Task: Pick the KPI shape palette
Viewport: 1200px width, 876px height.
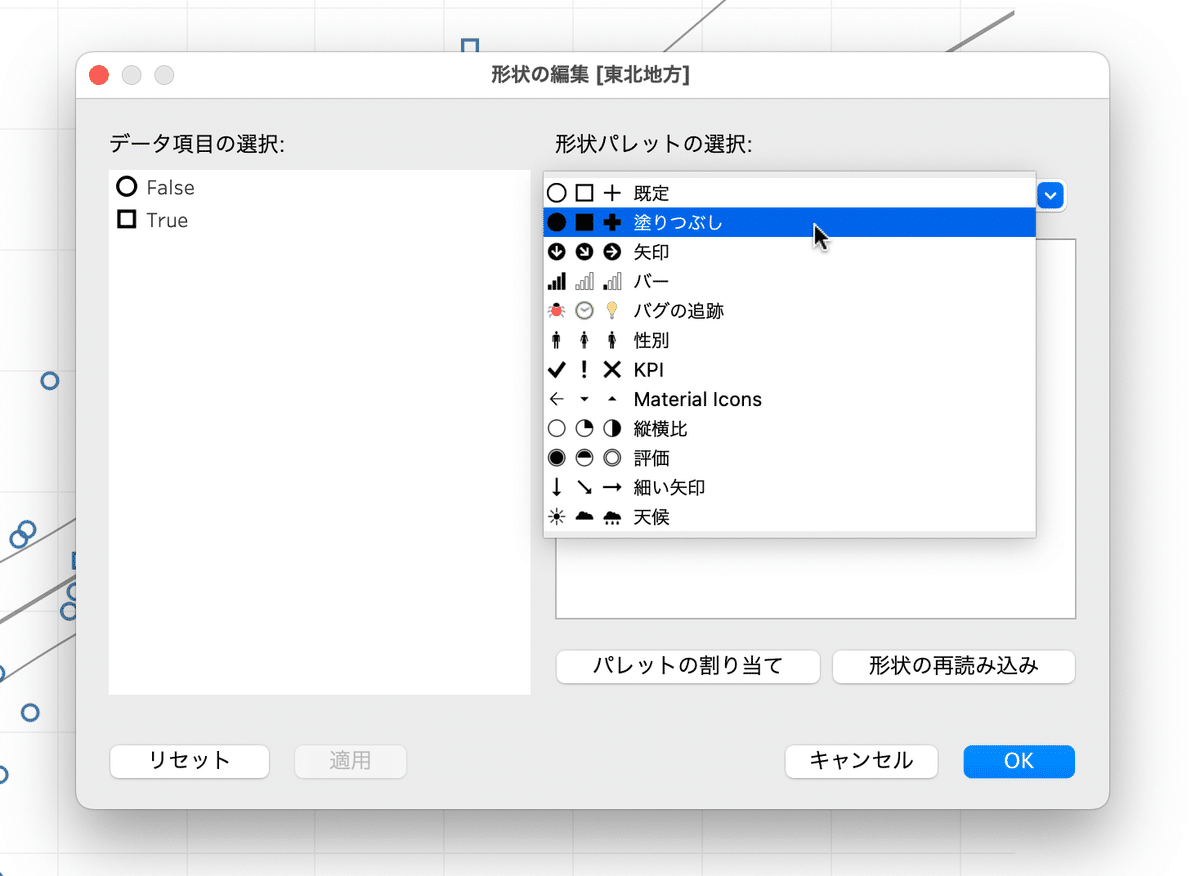Action: 789,370
